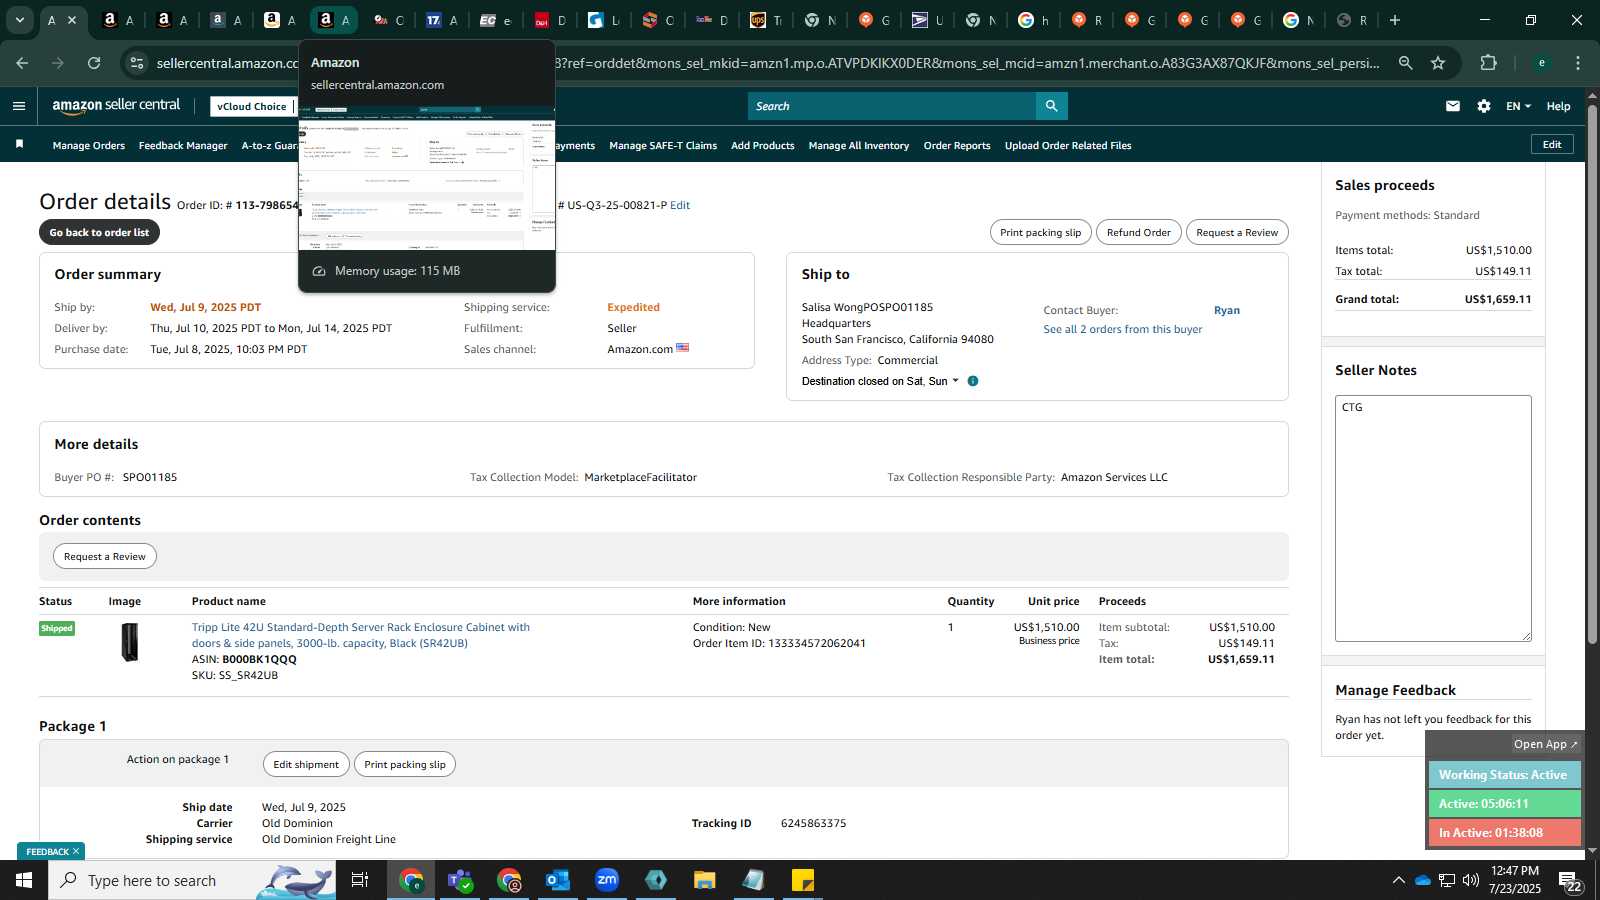Click the Edit shipment button
The width and height of the screenshot is (1600, 900).
[x=306, y=764]
